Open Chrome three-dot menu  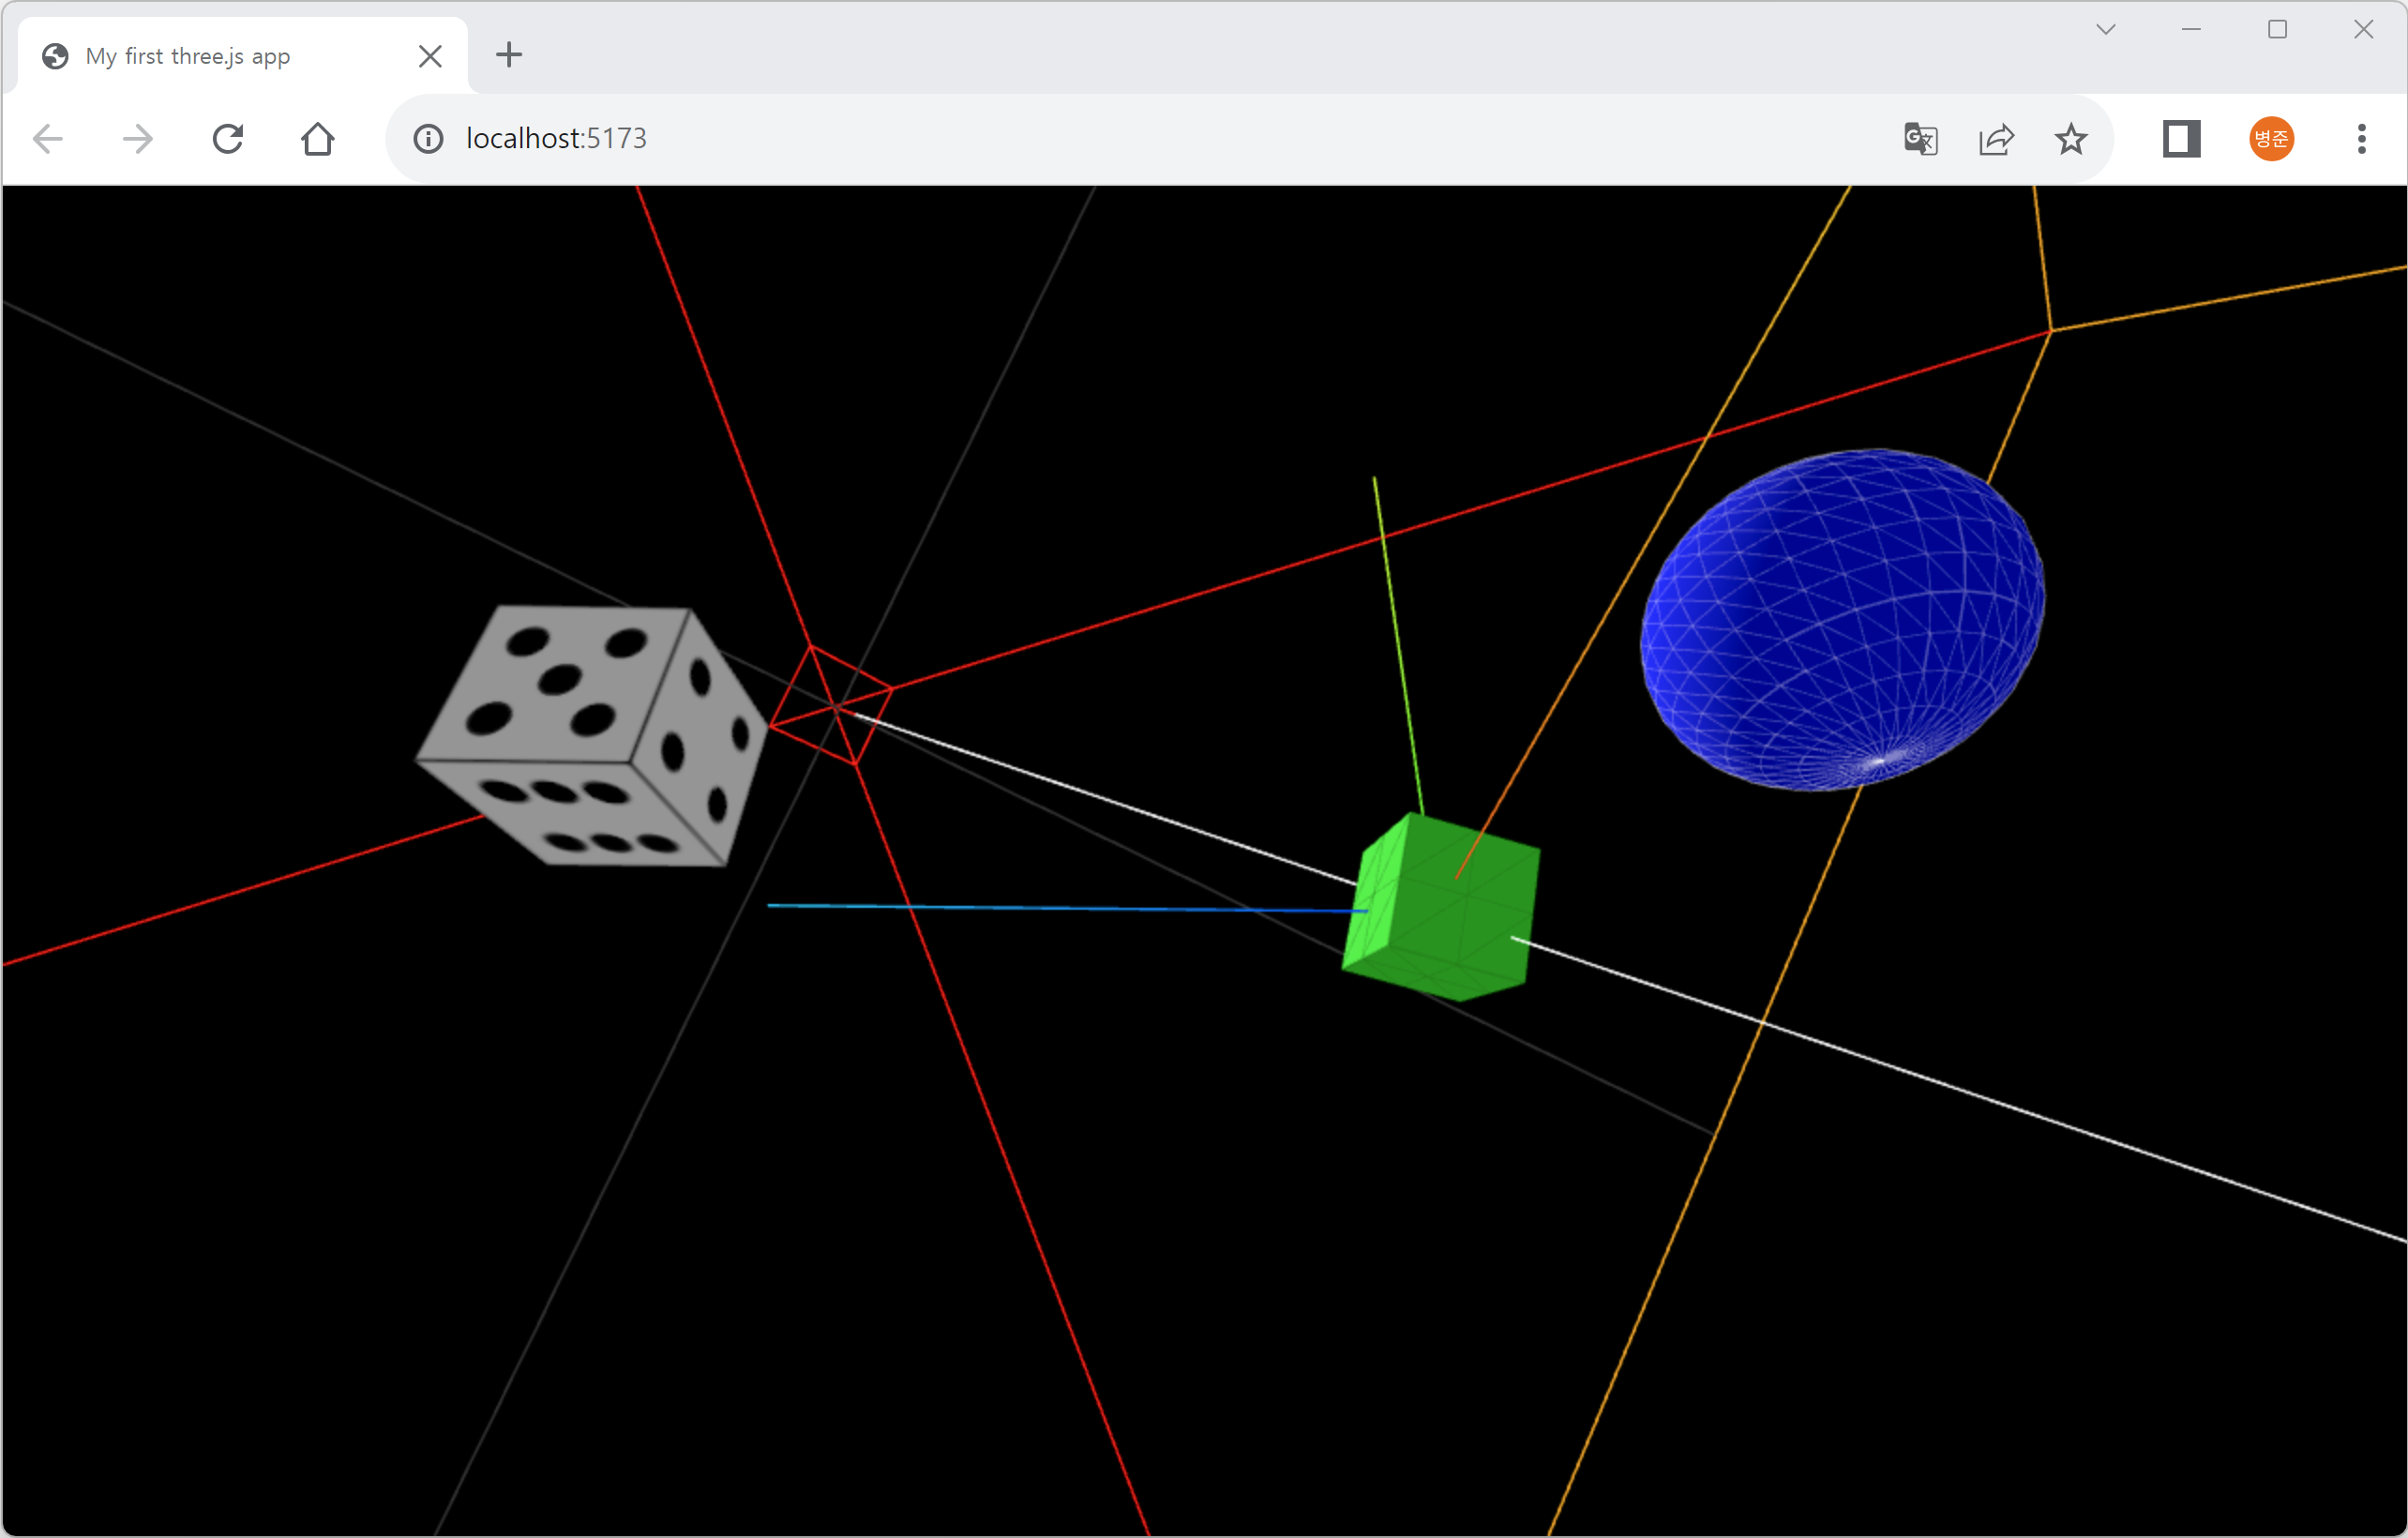click(2361, 139)
